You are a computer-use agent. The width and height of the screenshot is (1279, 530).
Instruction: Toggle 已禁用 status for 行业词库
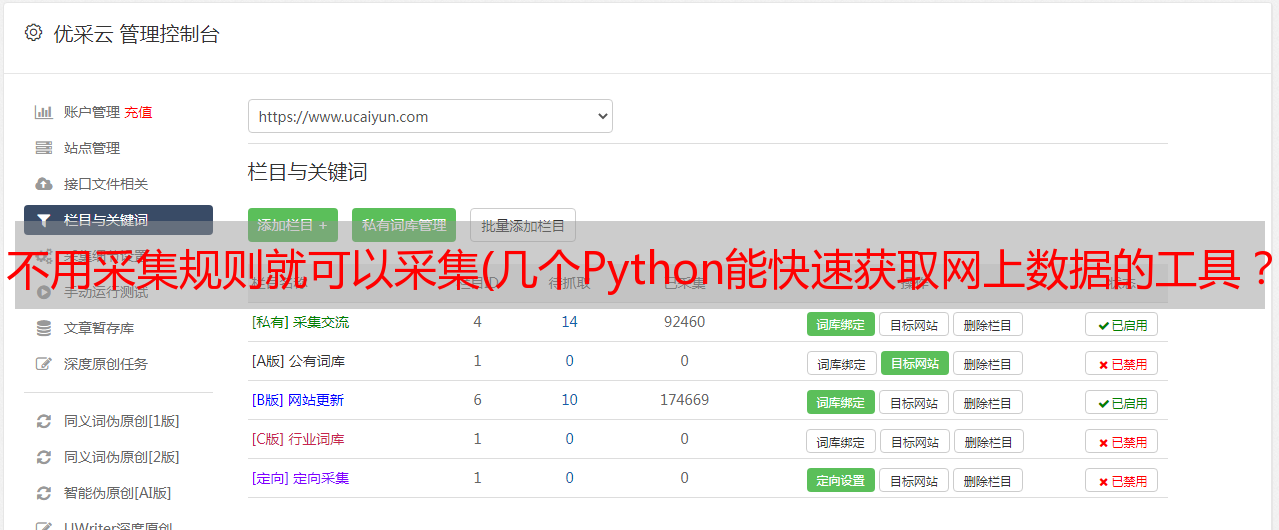click(1122, 441)
